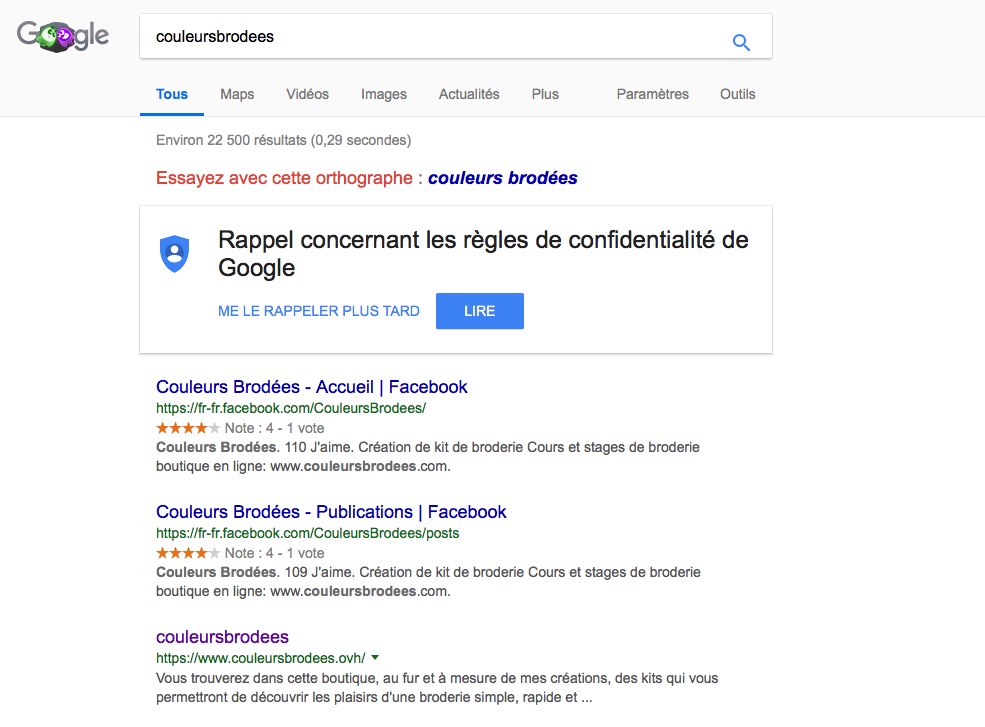985x727 pixels.
Task: Click star rating of Accueil Facebook result
Action: pyautogui.click(x=188, y=428)
